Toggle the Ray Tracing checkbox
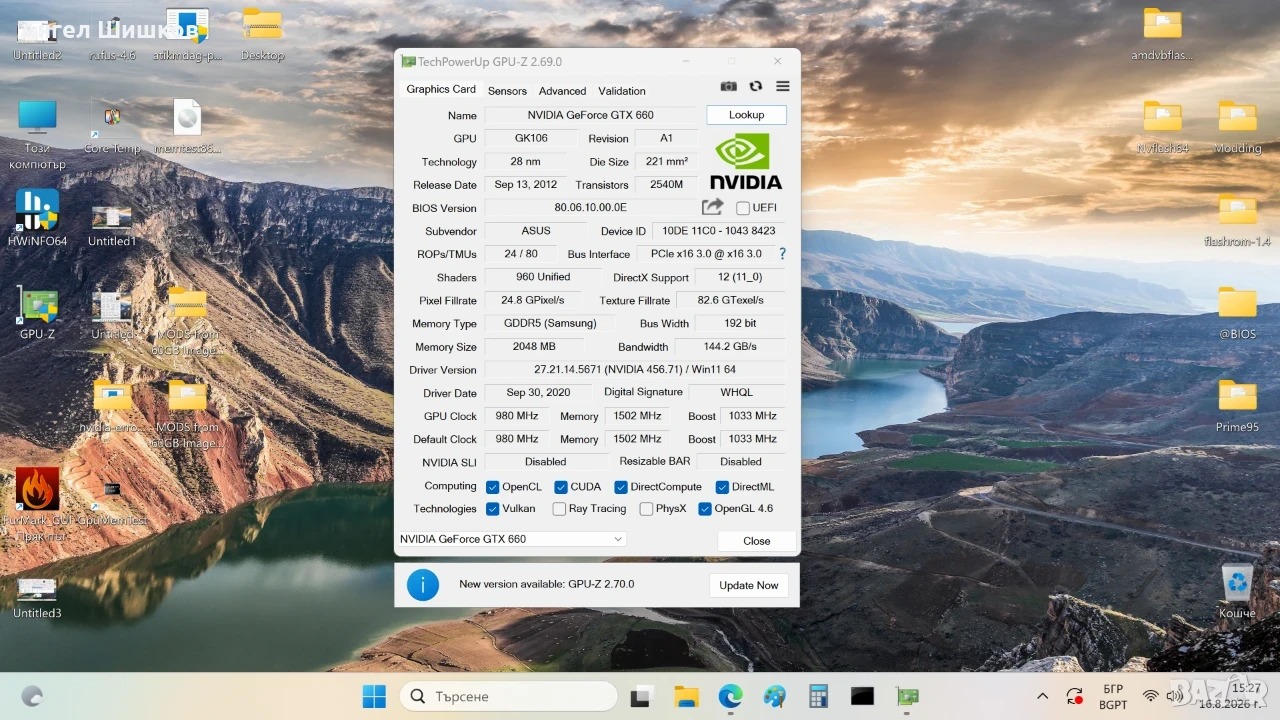The image size is (1280, 720). tap(559, 509)
